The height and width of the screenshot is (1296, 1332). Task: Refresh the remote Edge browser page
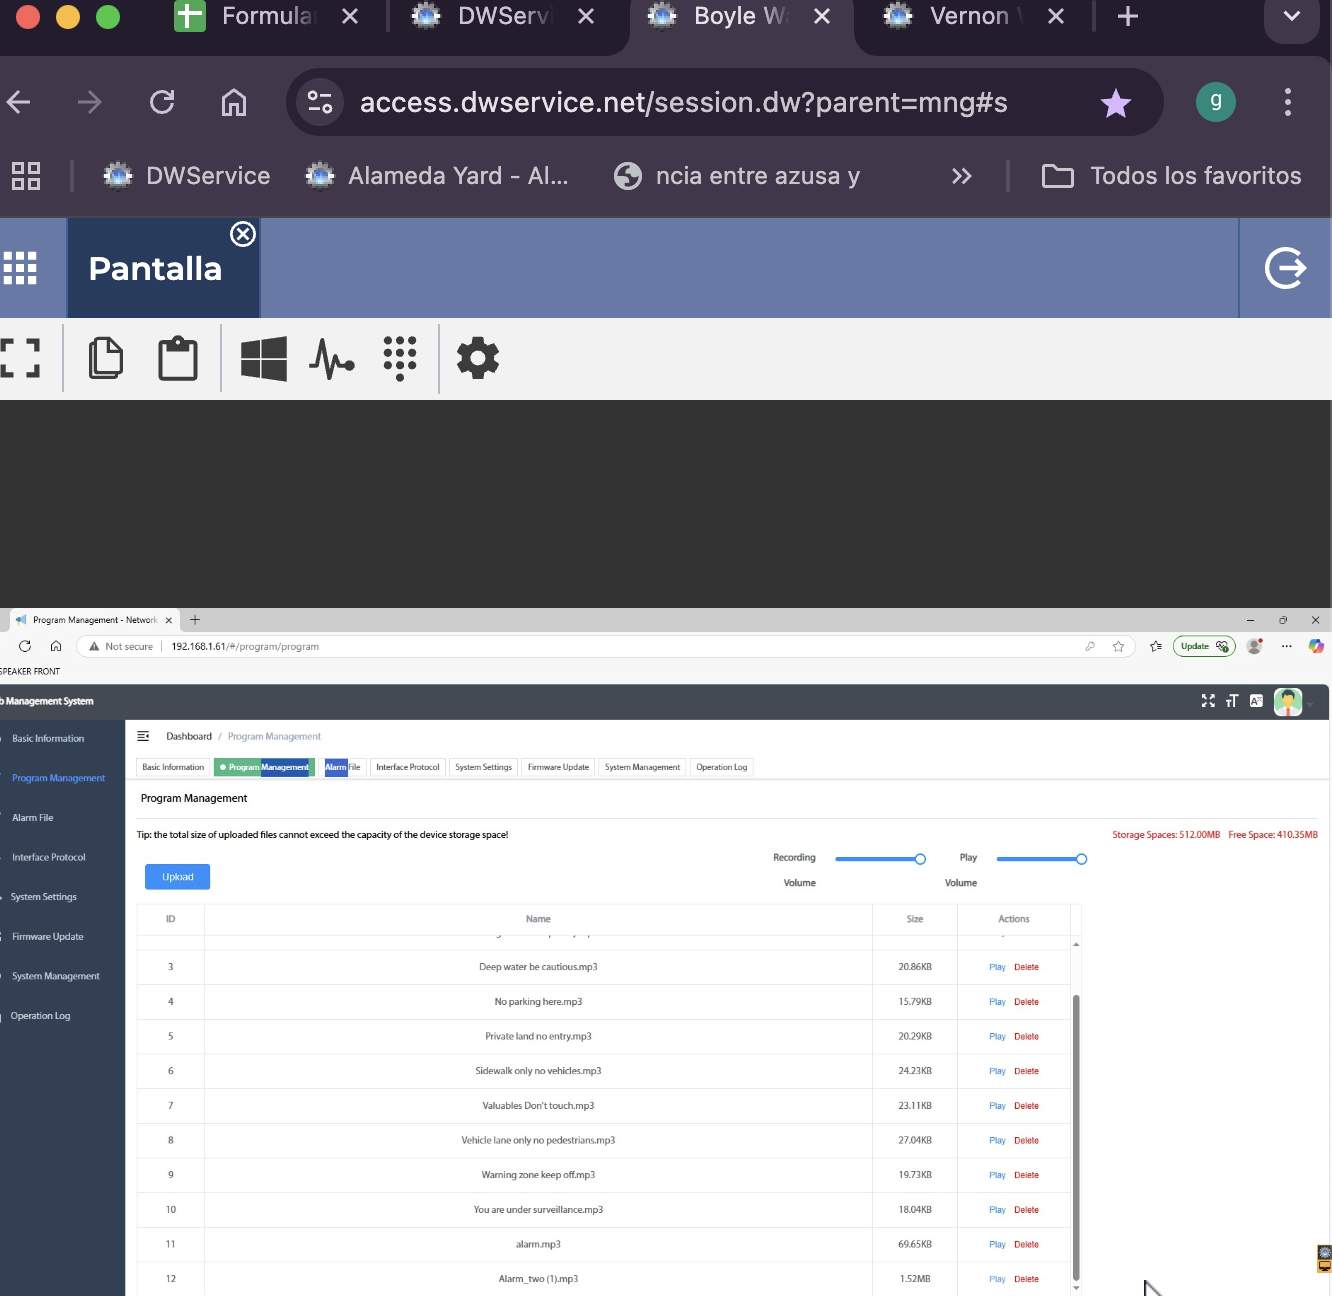coord(25,646)
